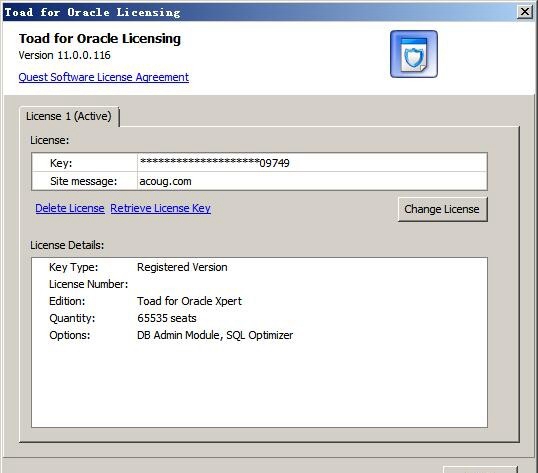Screen dimensions: 538x473
Task: Click the 'Options:' label
Action: 70,335
